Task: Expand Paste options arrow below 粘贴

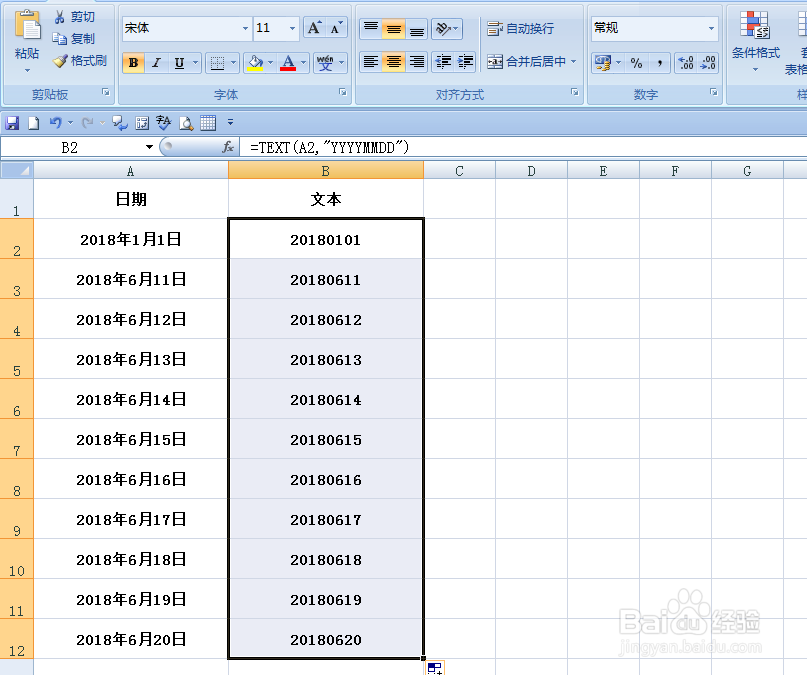Action: click(x=27, y=70)
